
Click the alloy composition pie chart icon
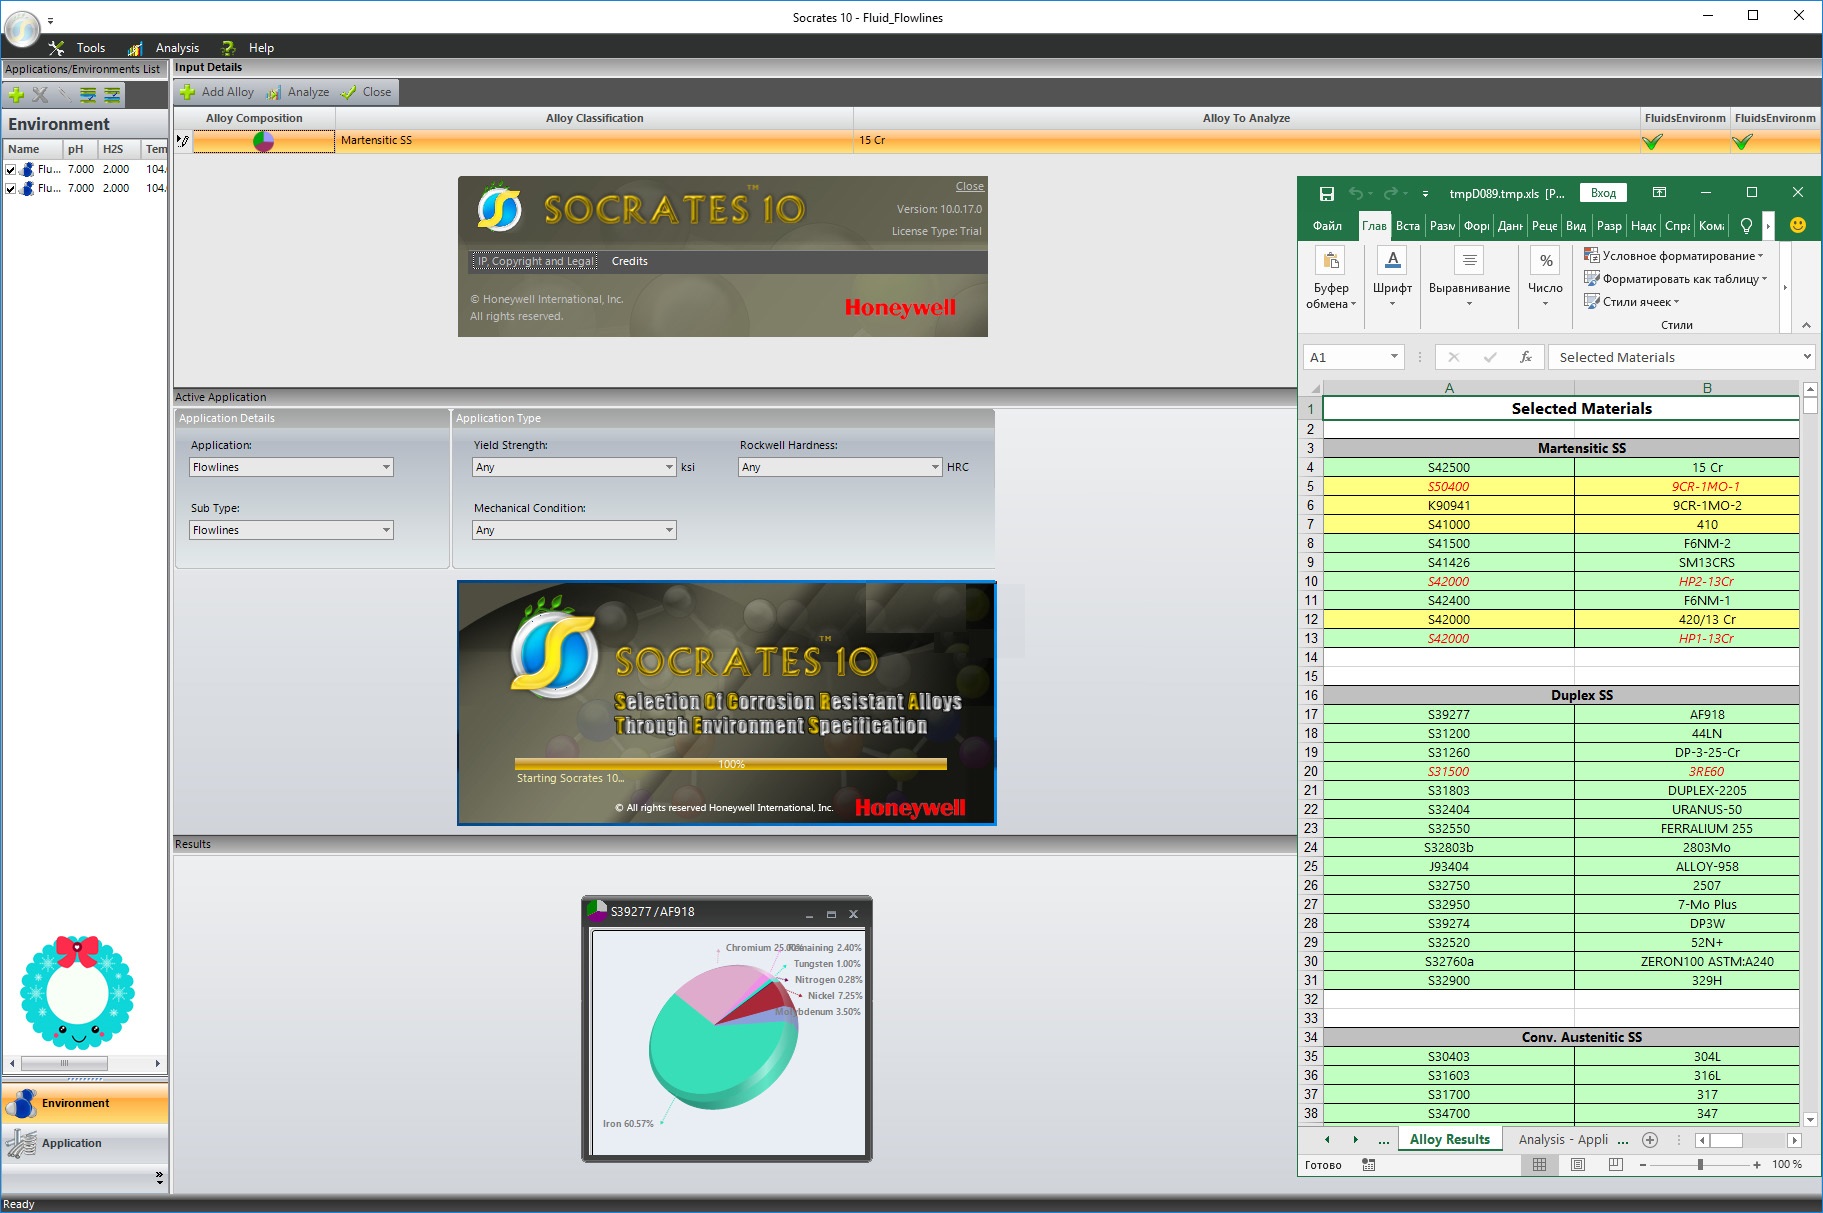tap(263, 141)
